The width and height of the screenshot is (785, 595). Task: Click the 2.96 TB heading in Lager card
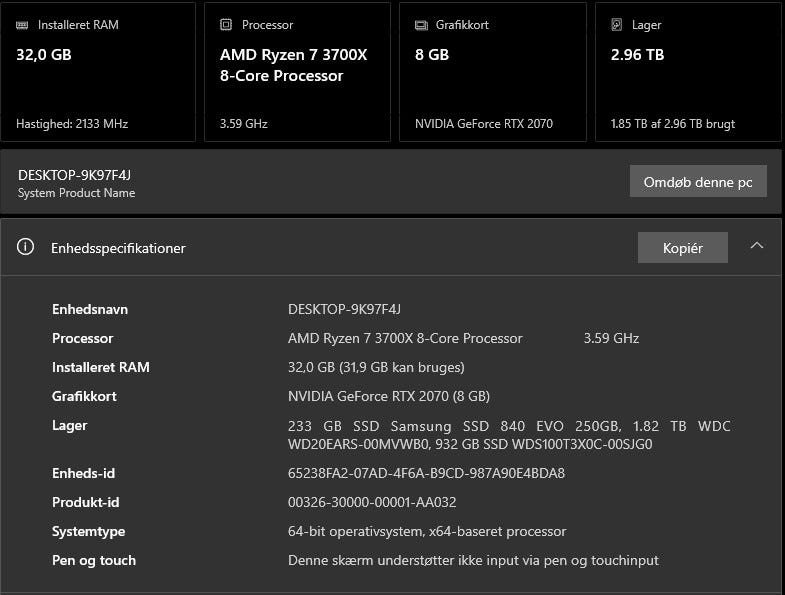tap(637, 55)
